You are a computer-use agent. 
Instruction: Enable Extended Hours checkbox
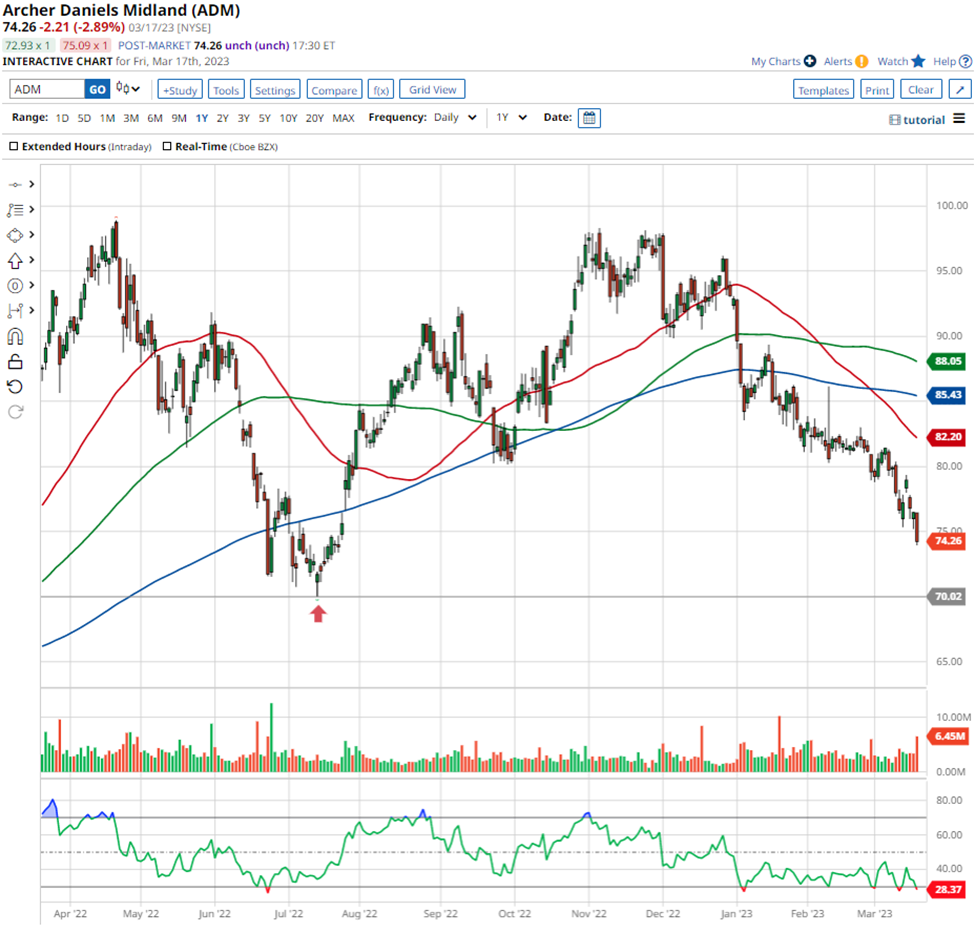14,146
